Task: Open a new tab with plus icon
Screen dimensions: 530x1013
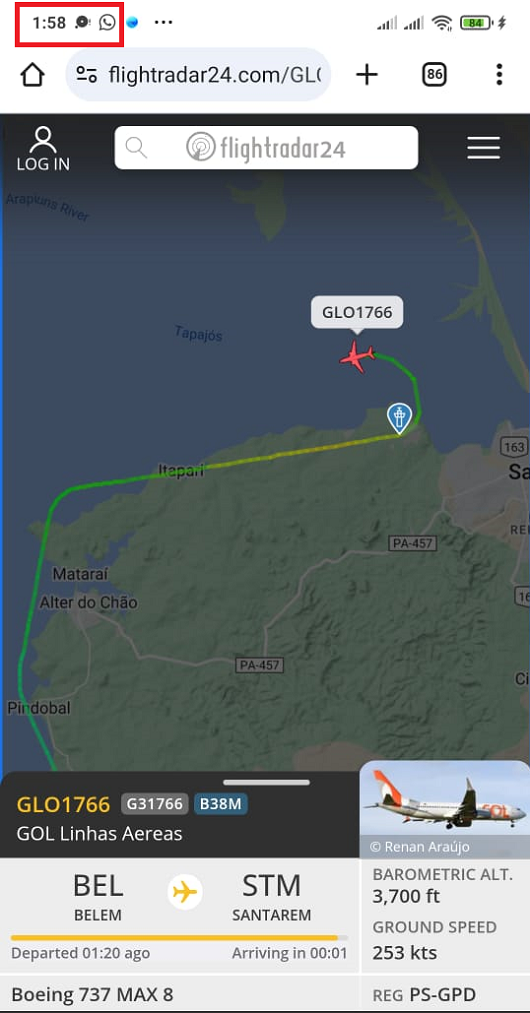Action: (366, 75)
